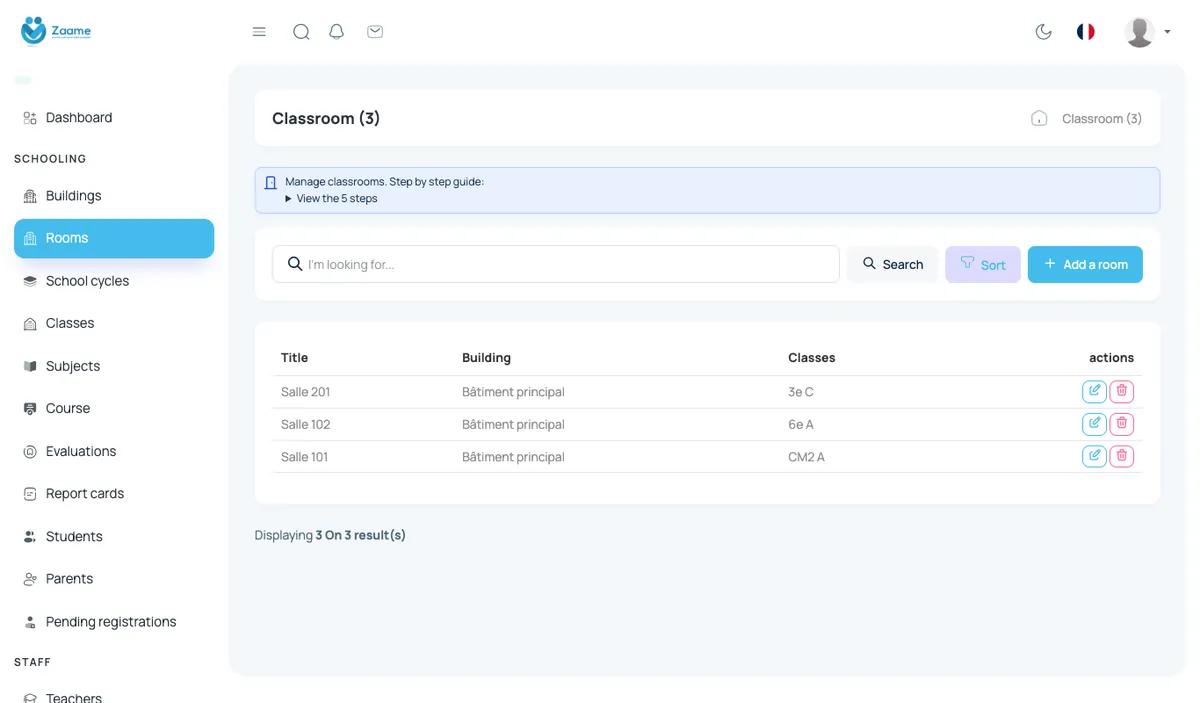Click the 6e A class cell
Image resolution: width=1200 pixels, height=703 pixels.
pos(801,424)
